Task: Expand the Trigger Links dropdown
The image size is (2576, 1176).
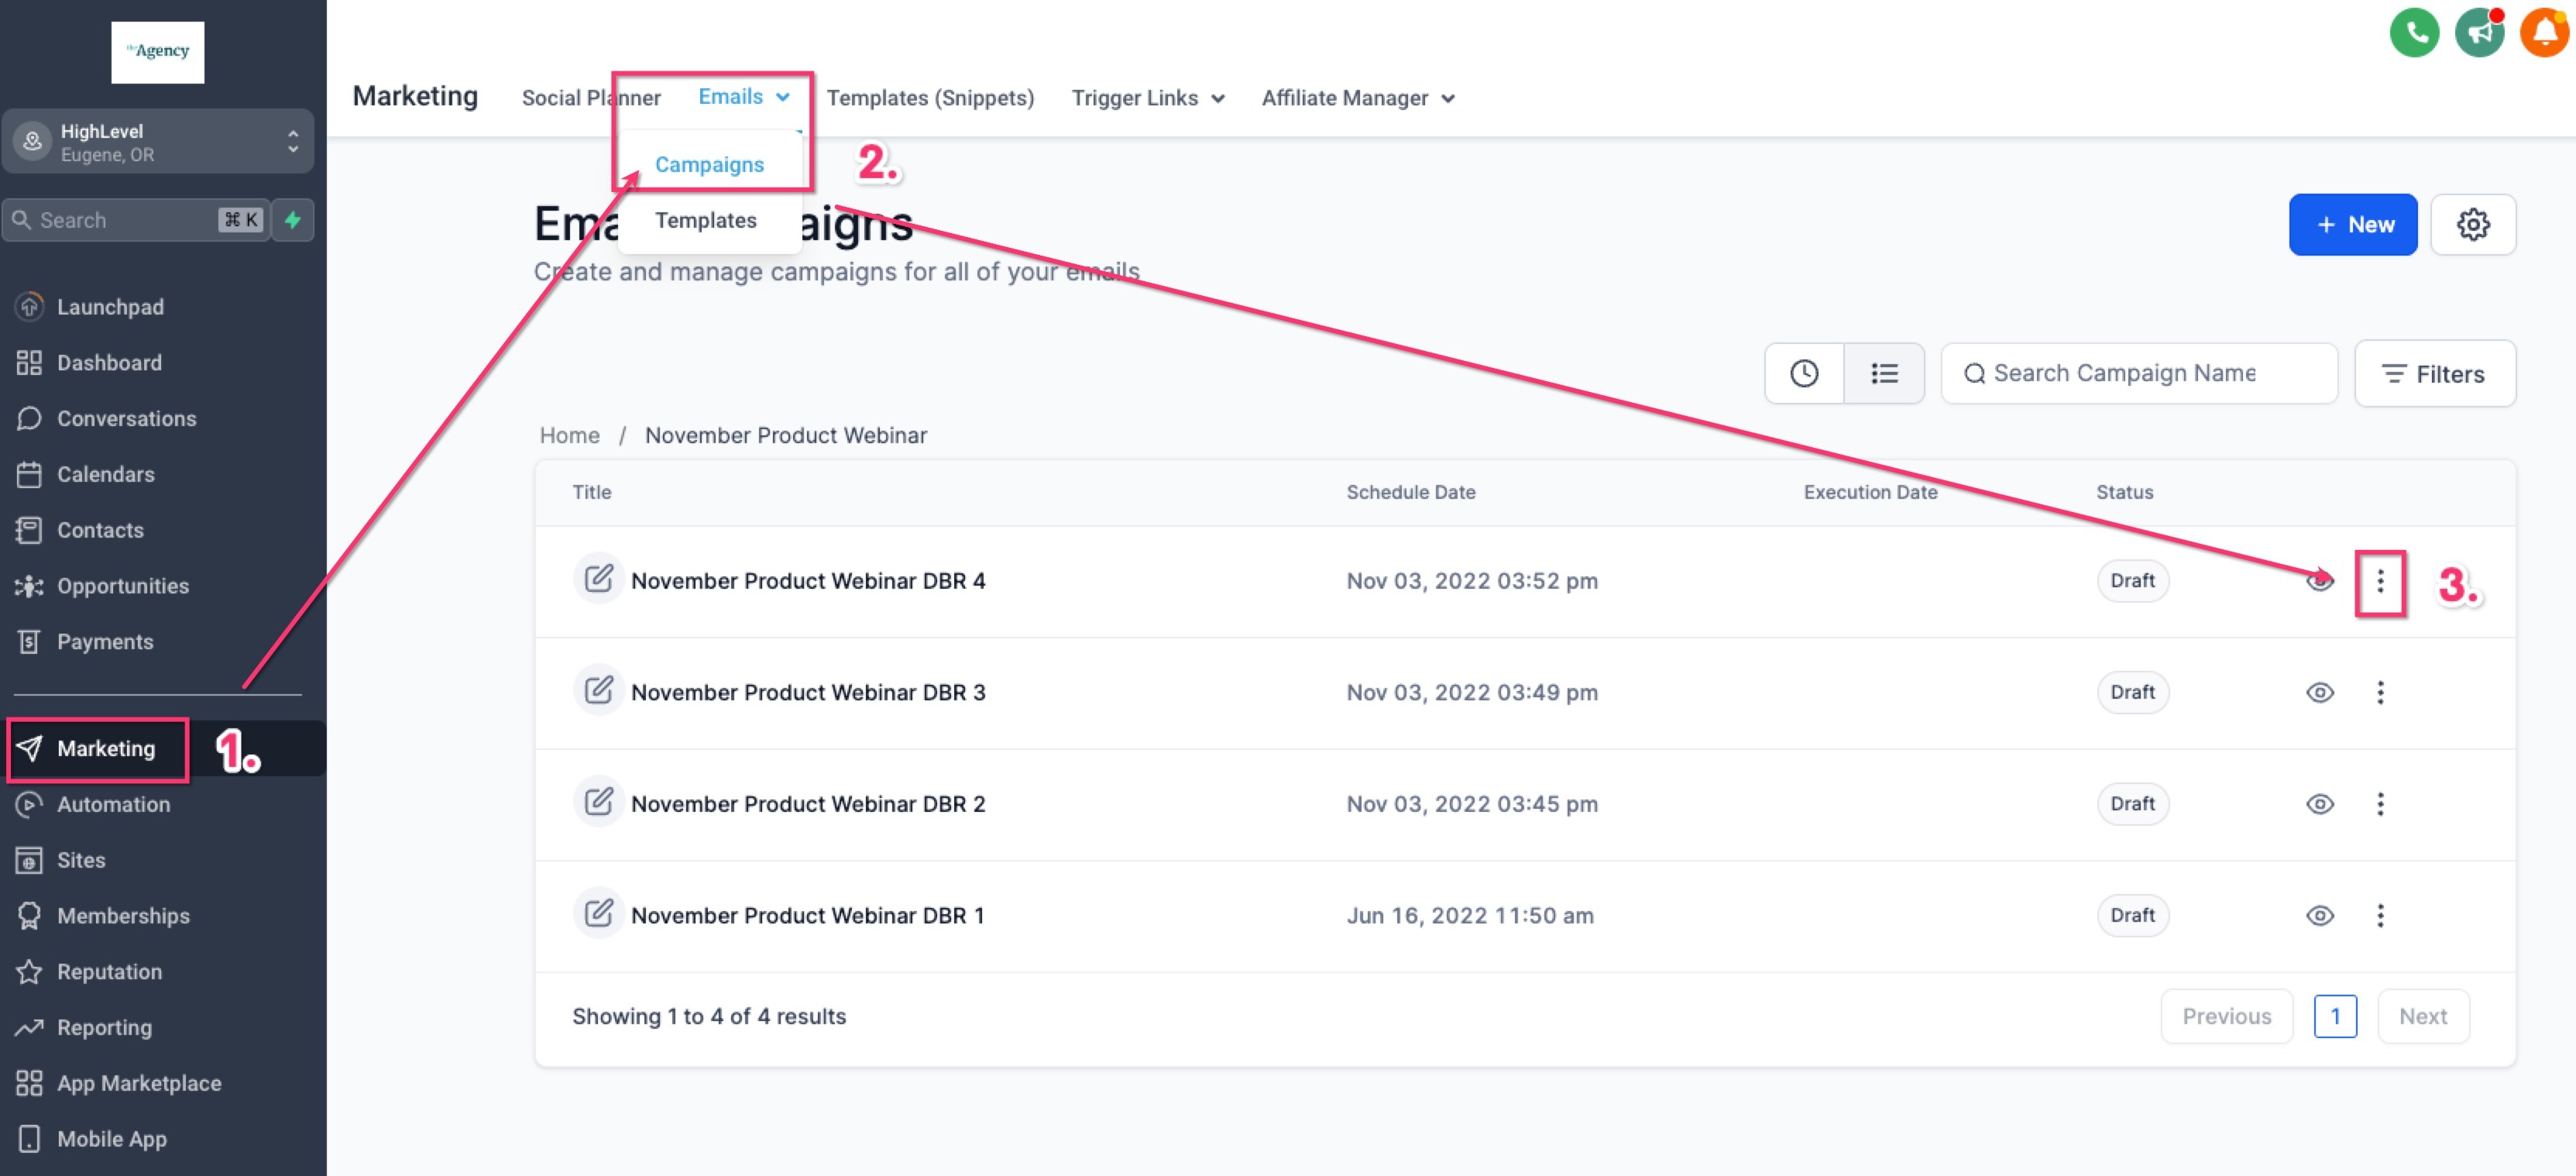Action: pos(1147,98)
